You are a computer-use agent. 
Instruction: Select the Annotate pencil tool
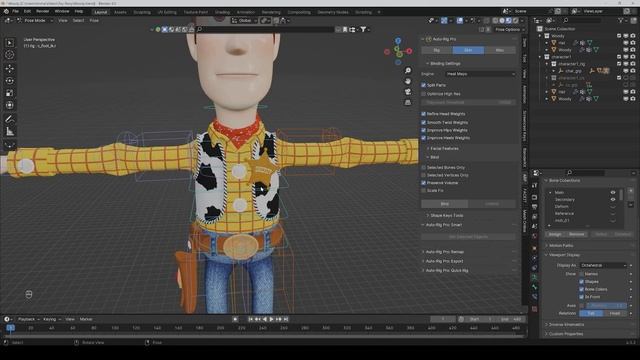click(x=9, y=119)
